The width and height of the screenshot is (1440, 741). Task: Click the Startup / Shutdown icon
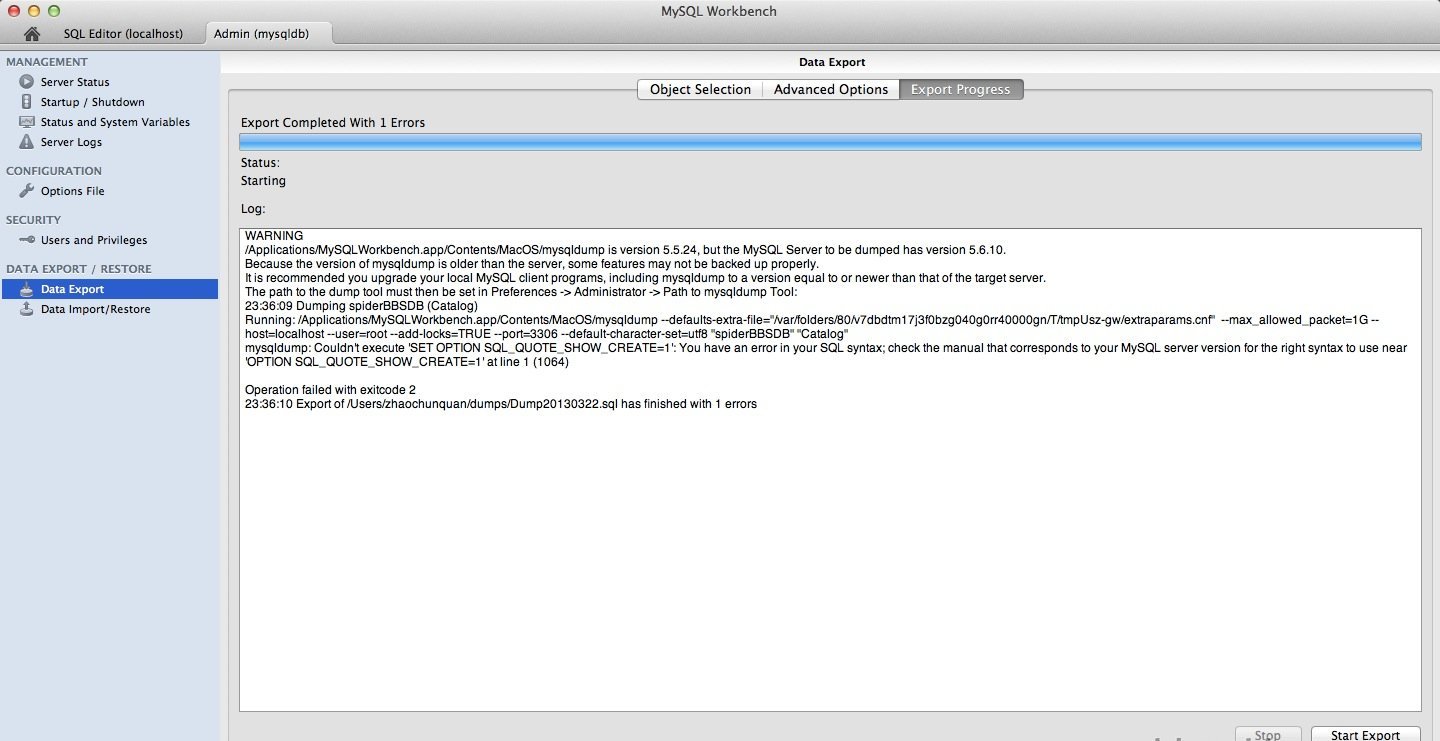[27, 102]
